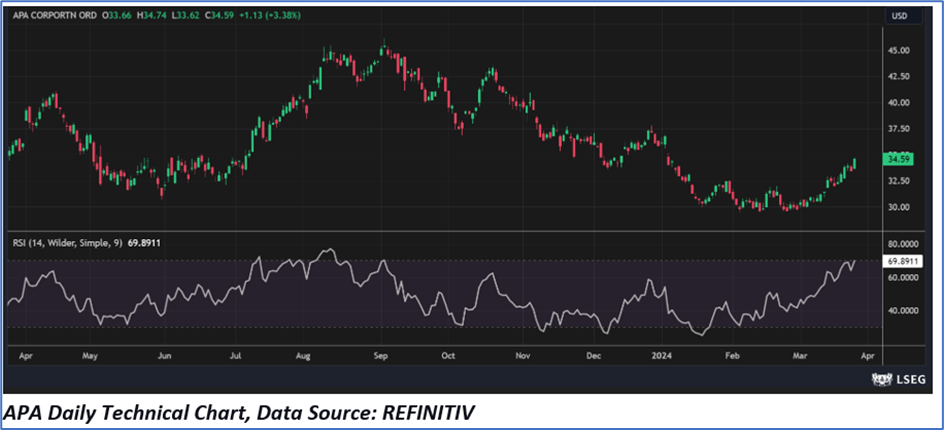Click the May time axis label
944x430 pixels.
point(90,356)
